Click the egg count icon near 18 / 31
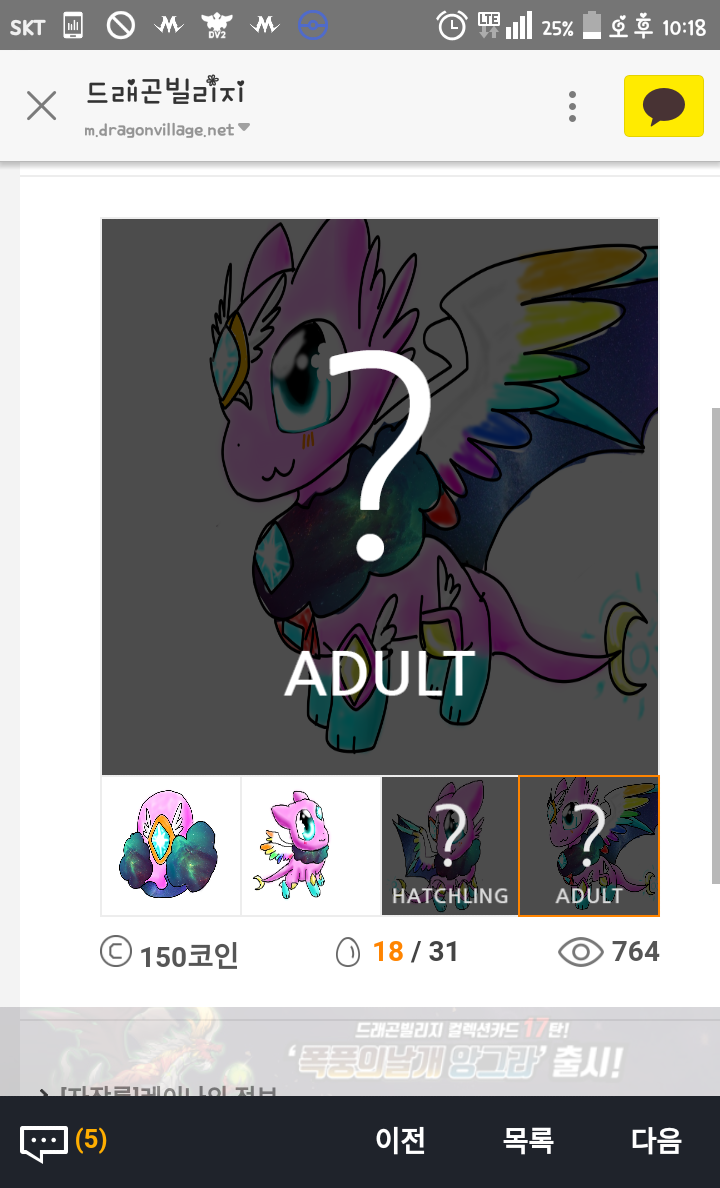The image size is (720, 1188). click(348, 952)
